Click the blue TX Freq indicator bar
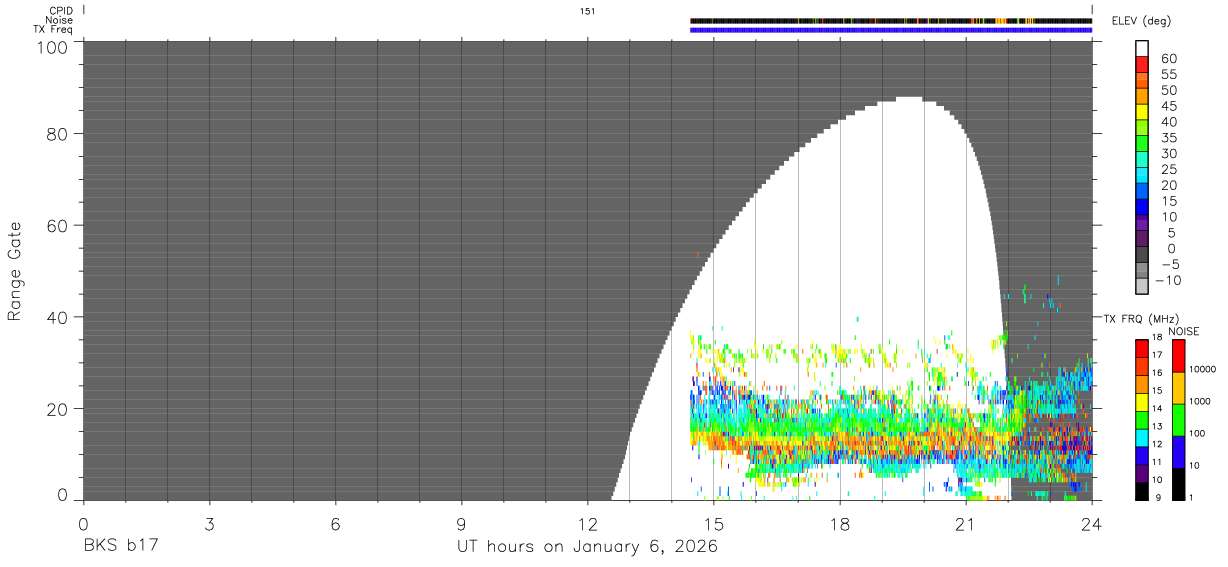Image resolution: width=1228 pixels, height=567 pixels. pos(891,30)
